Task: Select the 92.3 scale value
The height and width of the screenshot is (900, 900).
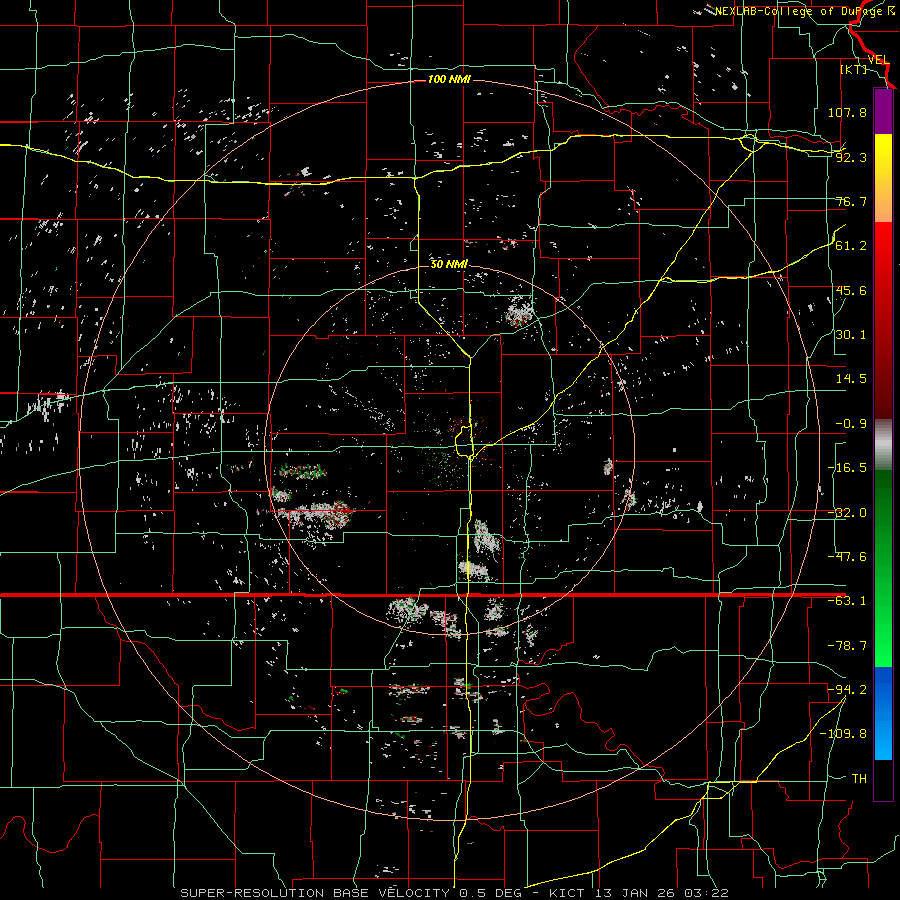Action: 851,157
